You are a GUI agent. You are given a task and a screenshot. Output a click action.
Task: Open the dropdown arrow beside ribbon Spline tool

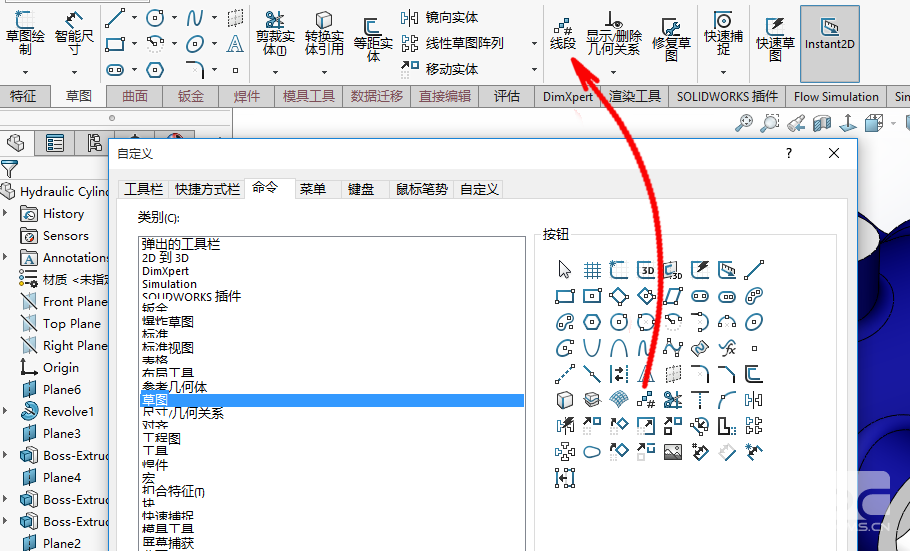[214, 18]
